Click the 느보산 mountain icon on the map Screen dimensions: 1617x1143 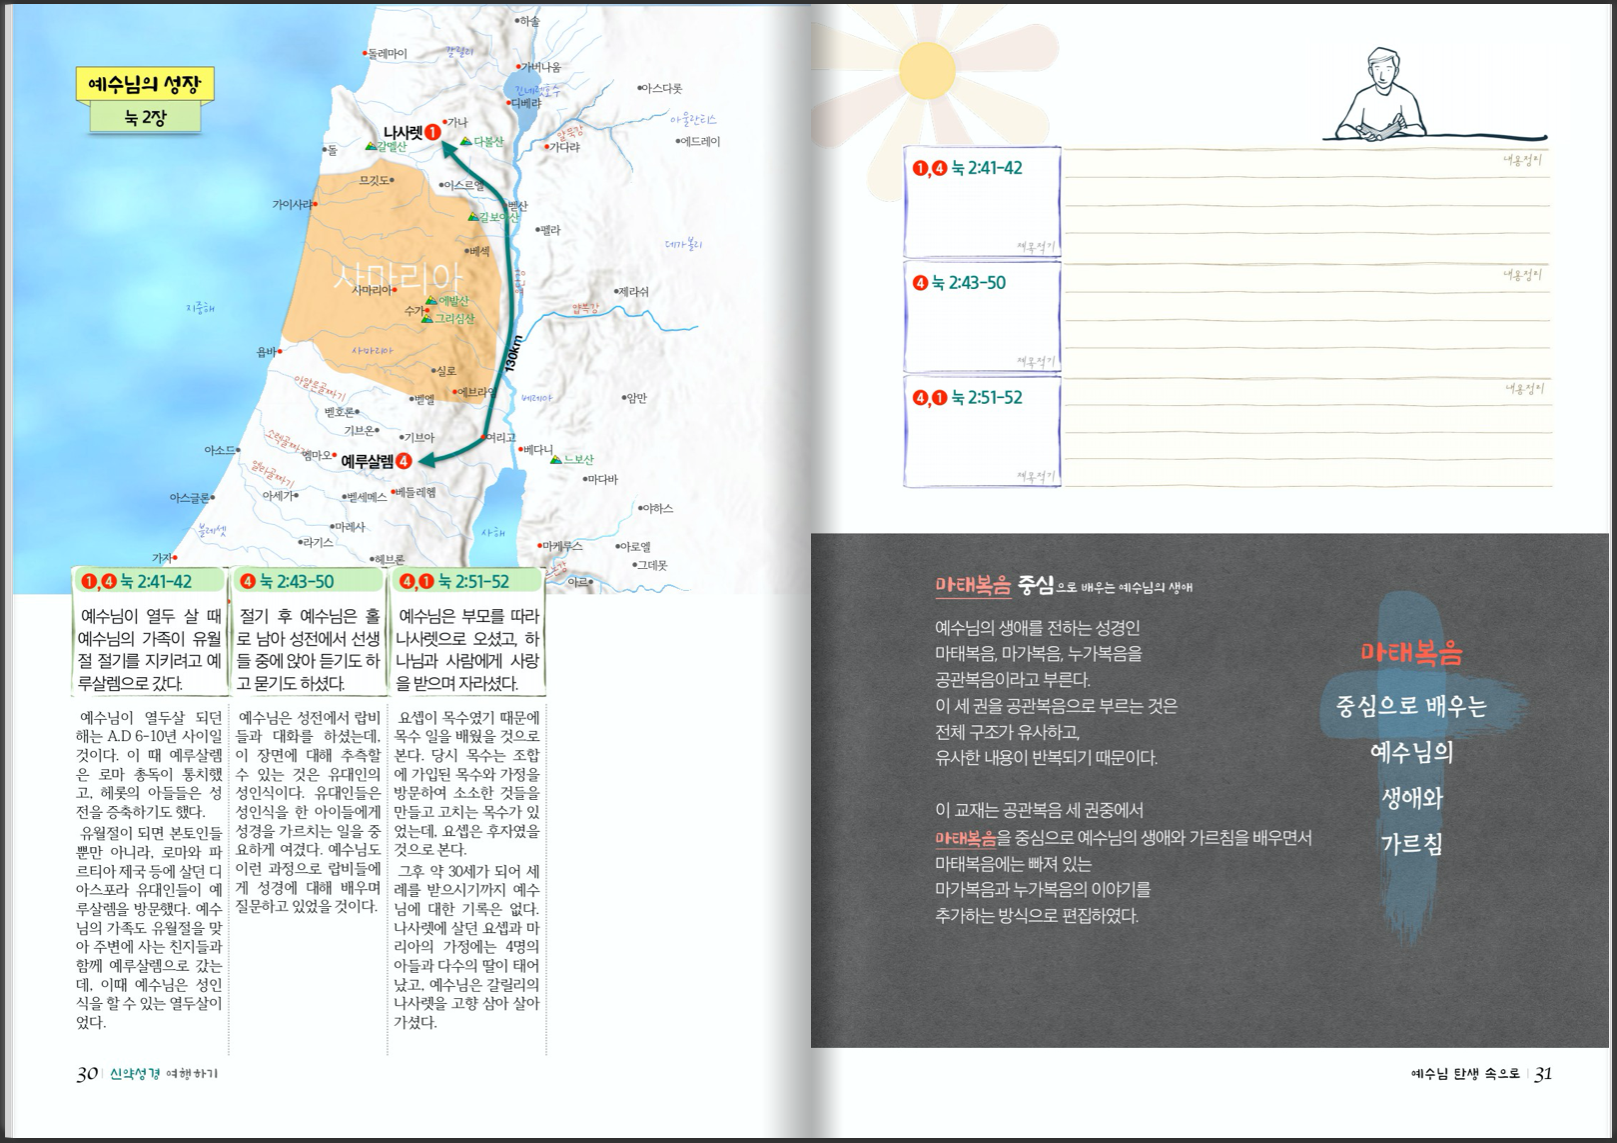tap(556, 459)
